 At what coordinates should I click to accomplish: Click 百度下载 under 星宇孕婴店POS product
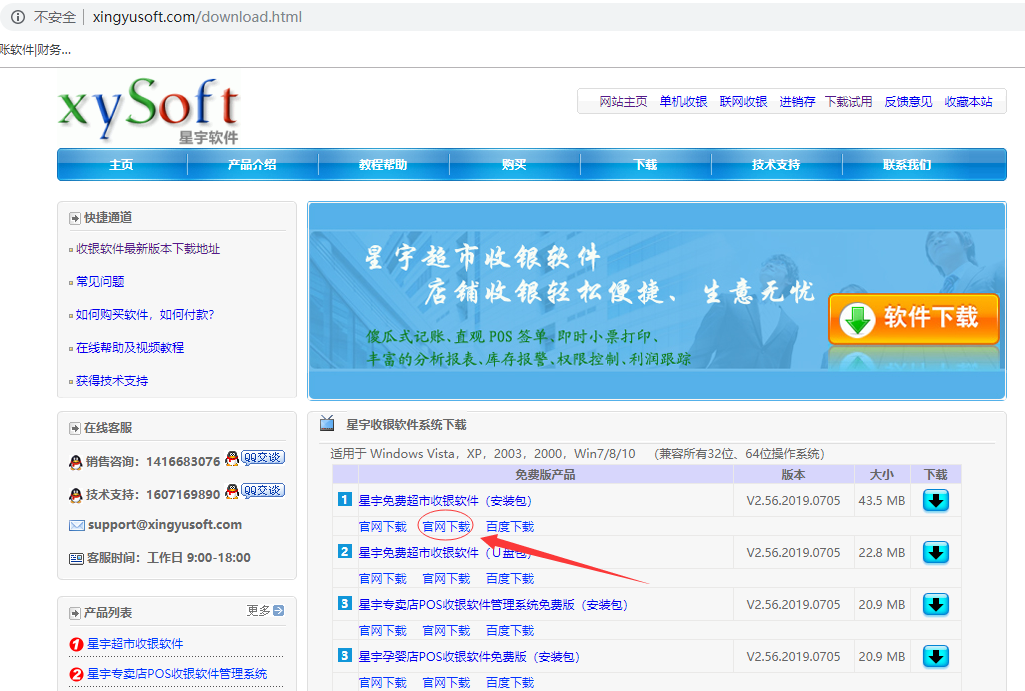click(x=510, y=683)
